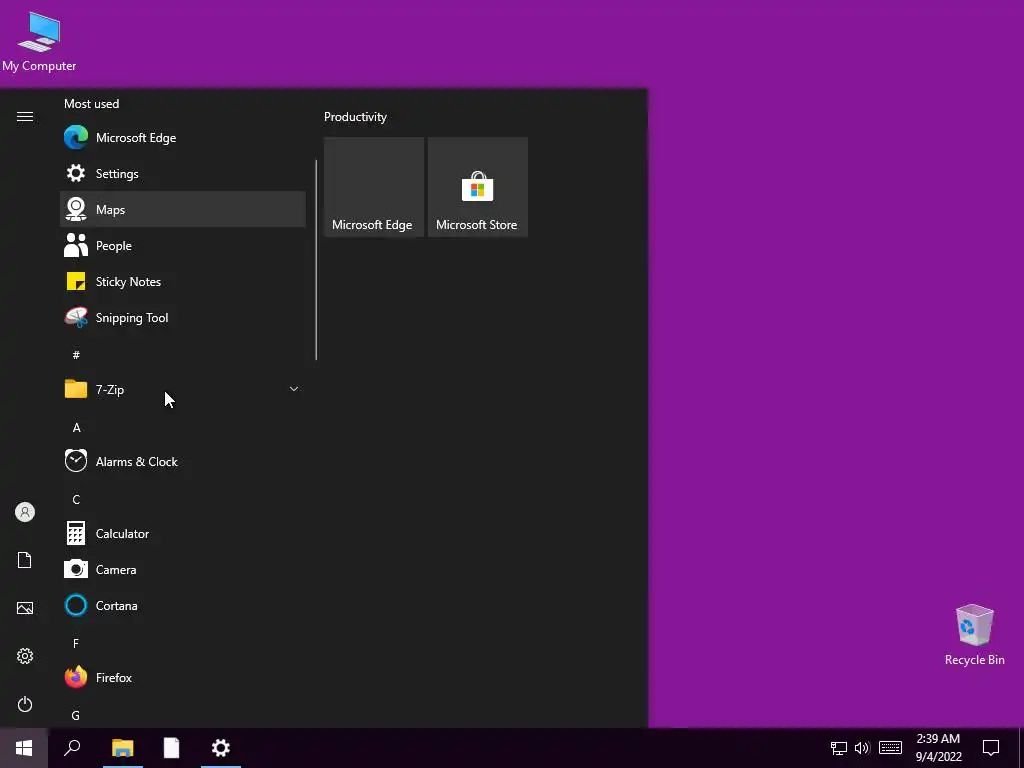Click the volume speaker icon in tray
The image size is (1024, 768).
[x=862, y=748]
